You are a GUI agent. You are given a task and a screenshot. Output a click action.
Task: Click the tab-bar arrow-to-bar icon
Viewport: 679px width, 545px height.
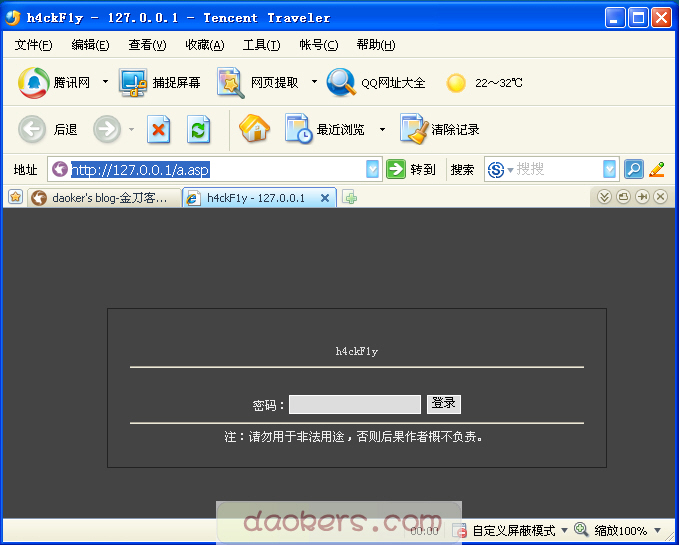[x=642, y=197]
